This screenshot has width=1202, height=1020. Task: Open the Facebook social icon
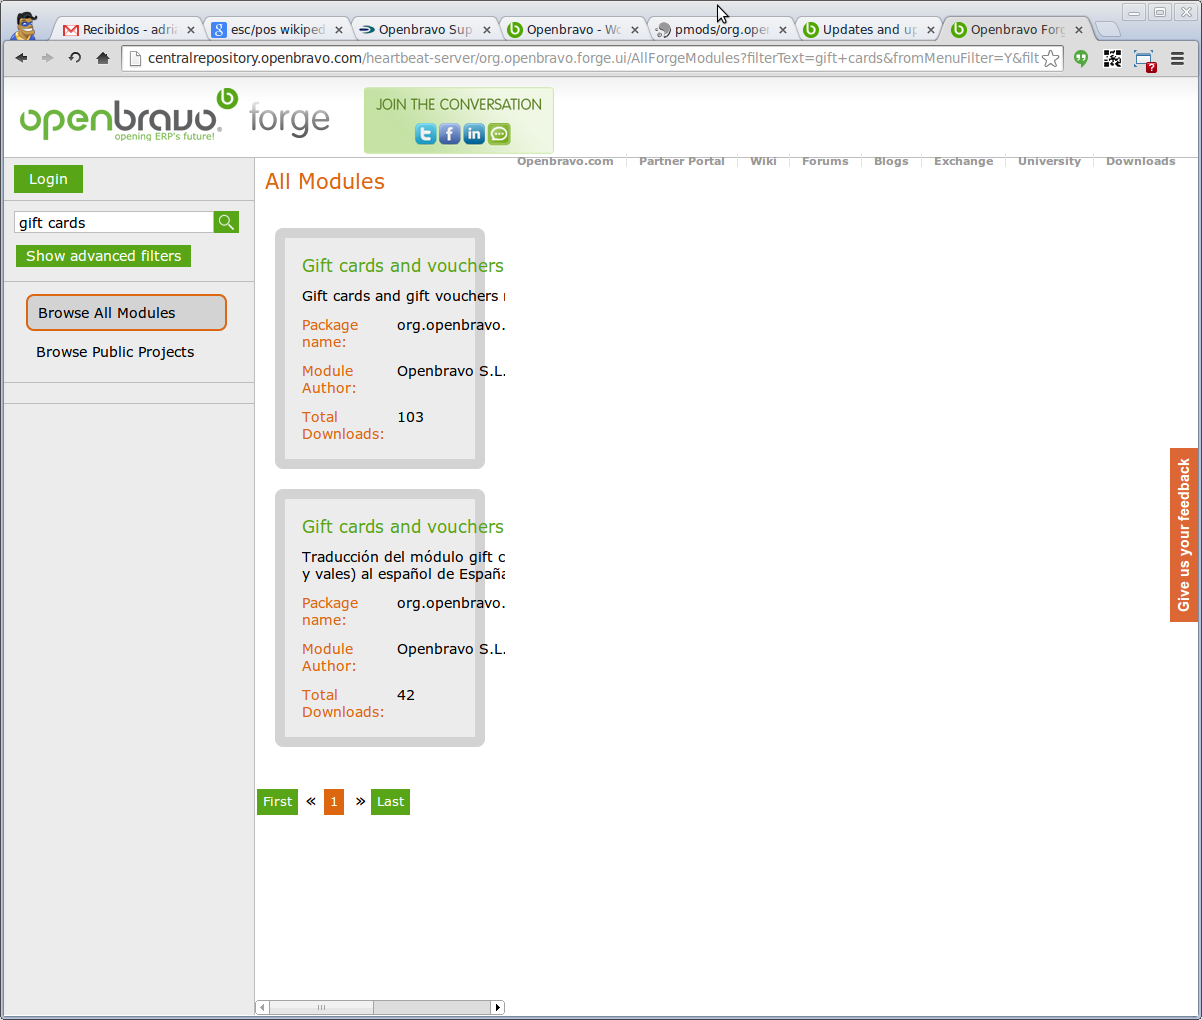click(x=450, y=134)
